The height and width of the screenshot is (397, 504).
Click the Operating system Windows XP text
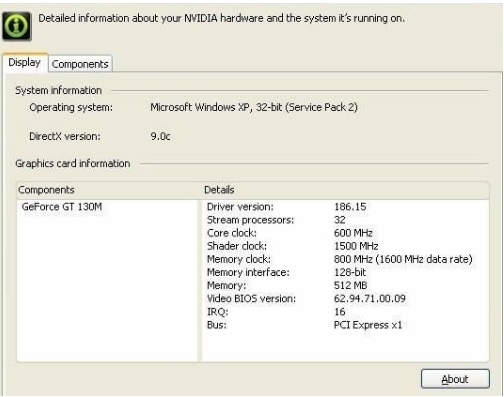254,108
